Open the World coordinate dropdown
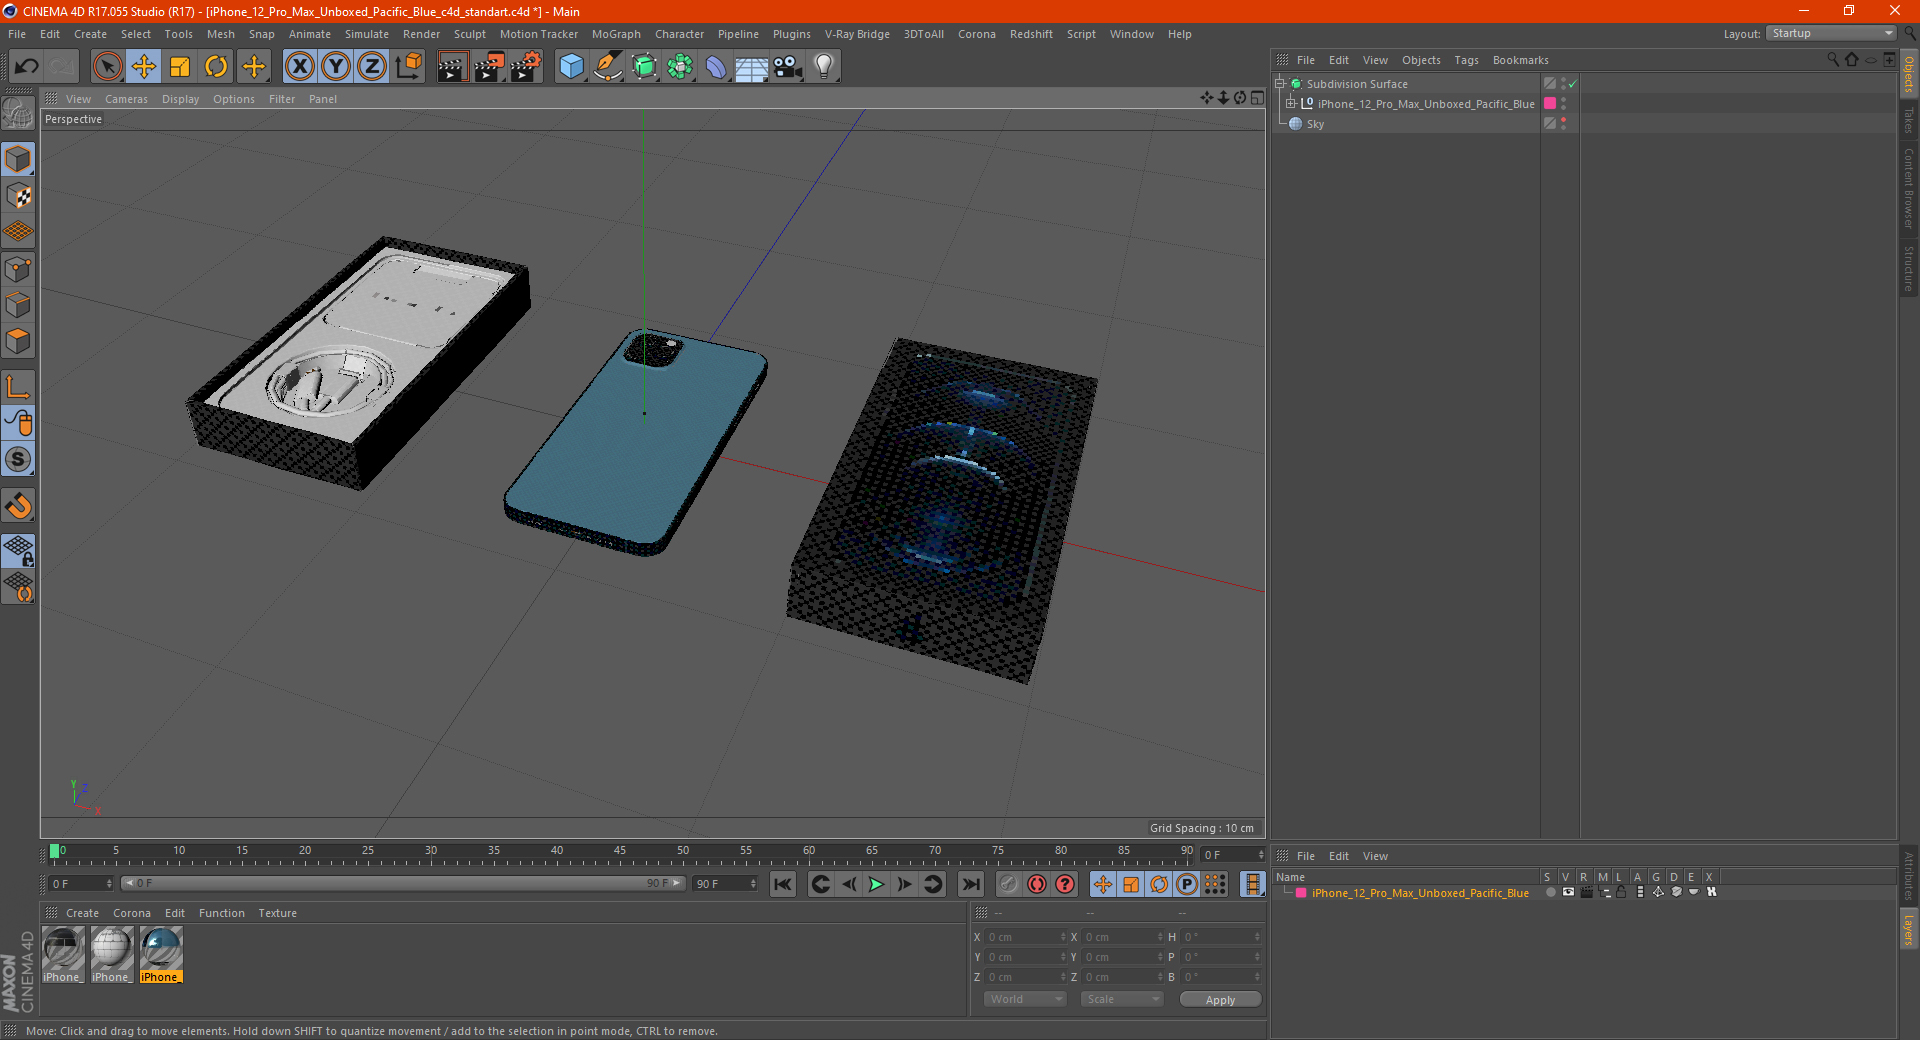1920x1040 pixels. click(1025, 999)
